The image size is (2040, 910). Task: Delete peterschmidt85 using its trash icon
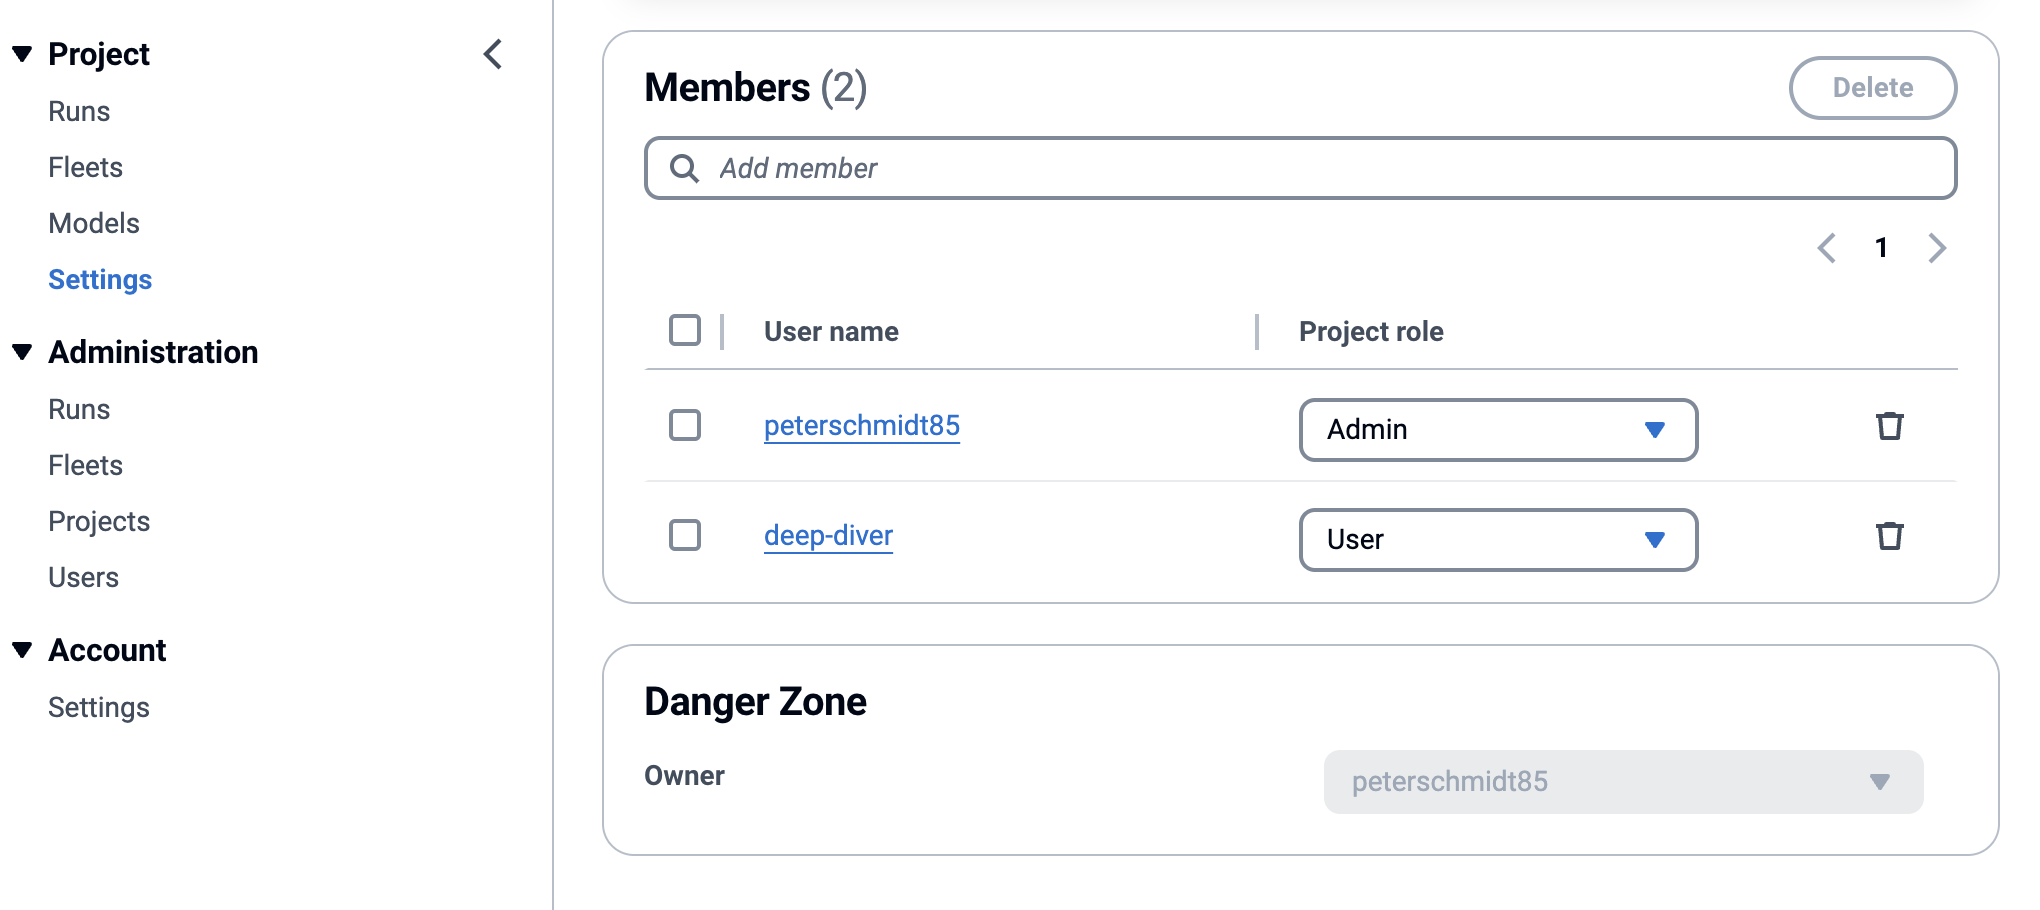point(1889,426)
